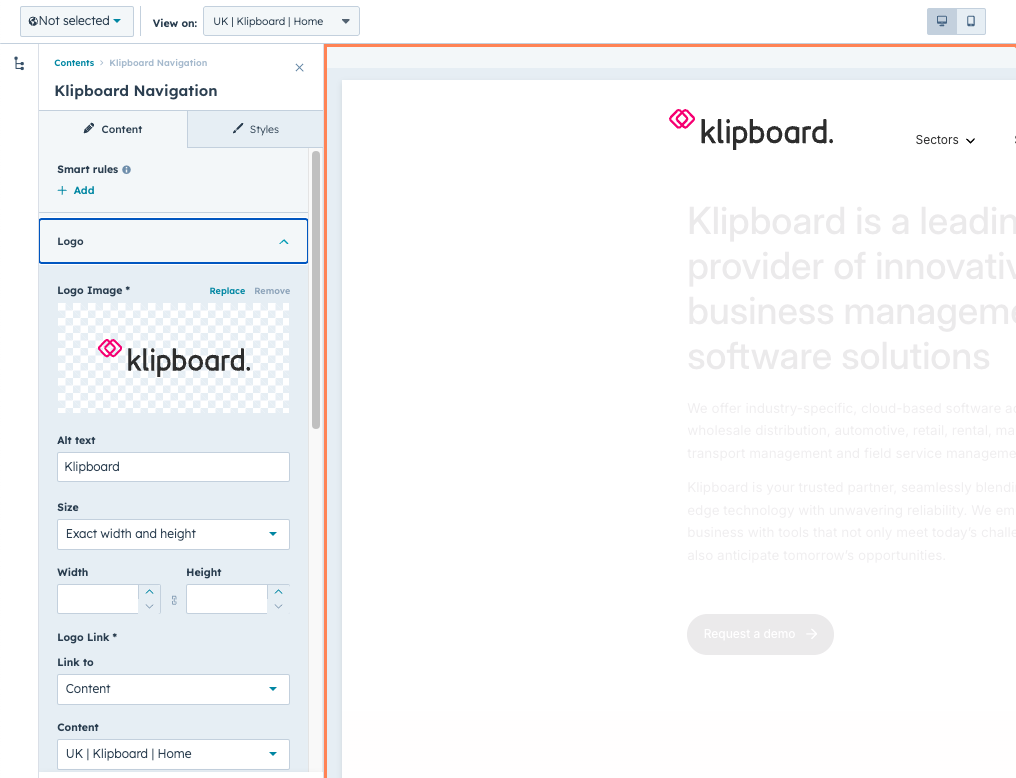This screenshot has width=1016, height=778.
Task: Click Request a demo button
Action: pyautogui.click(x=760, y=634)
